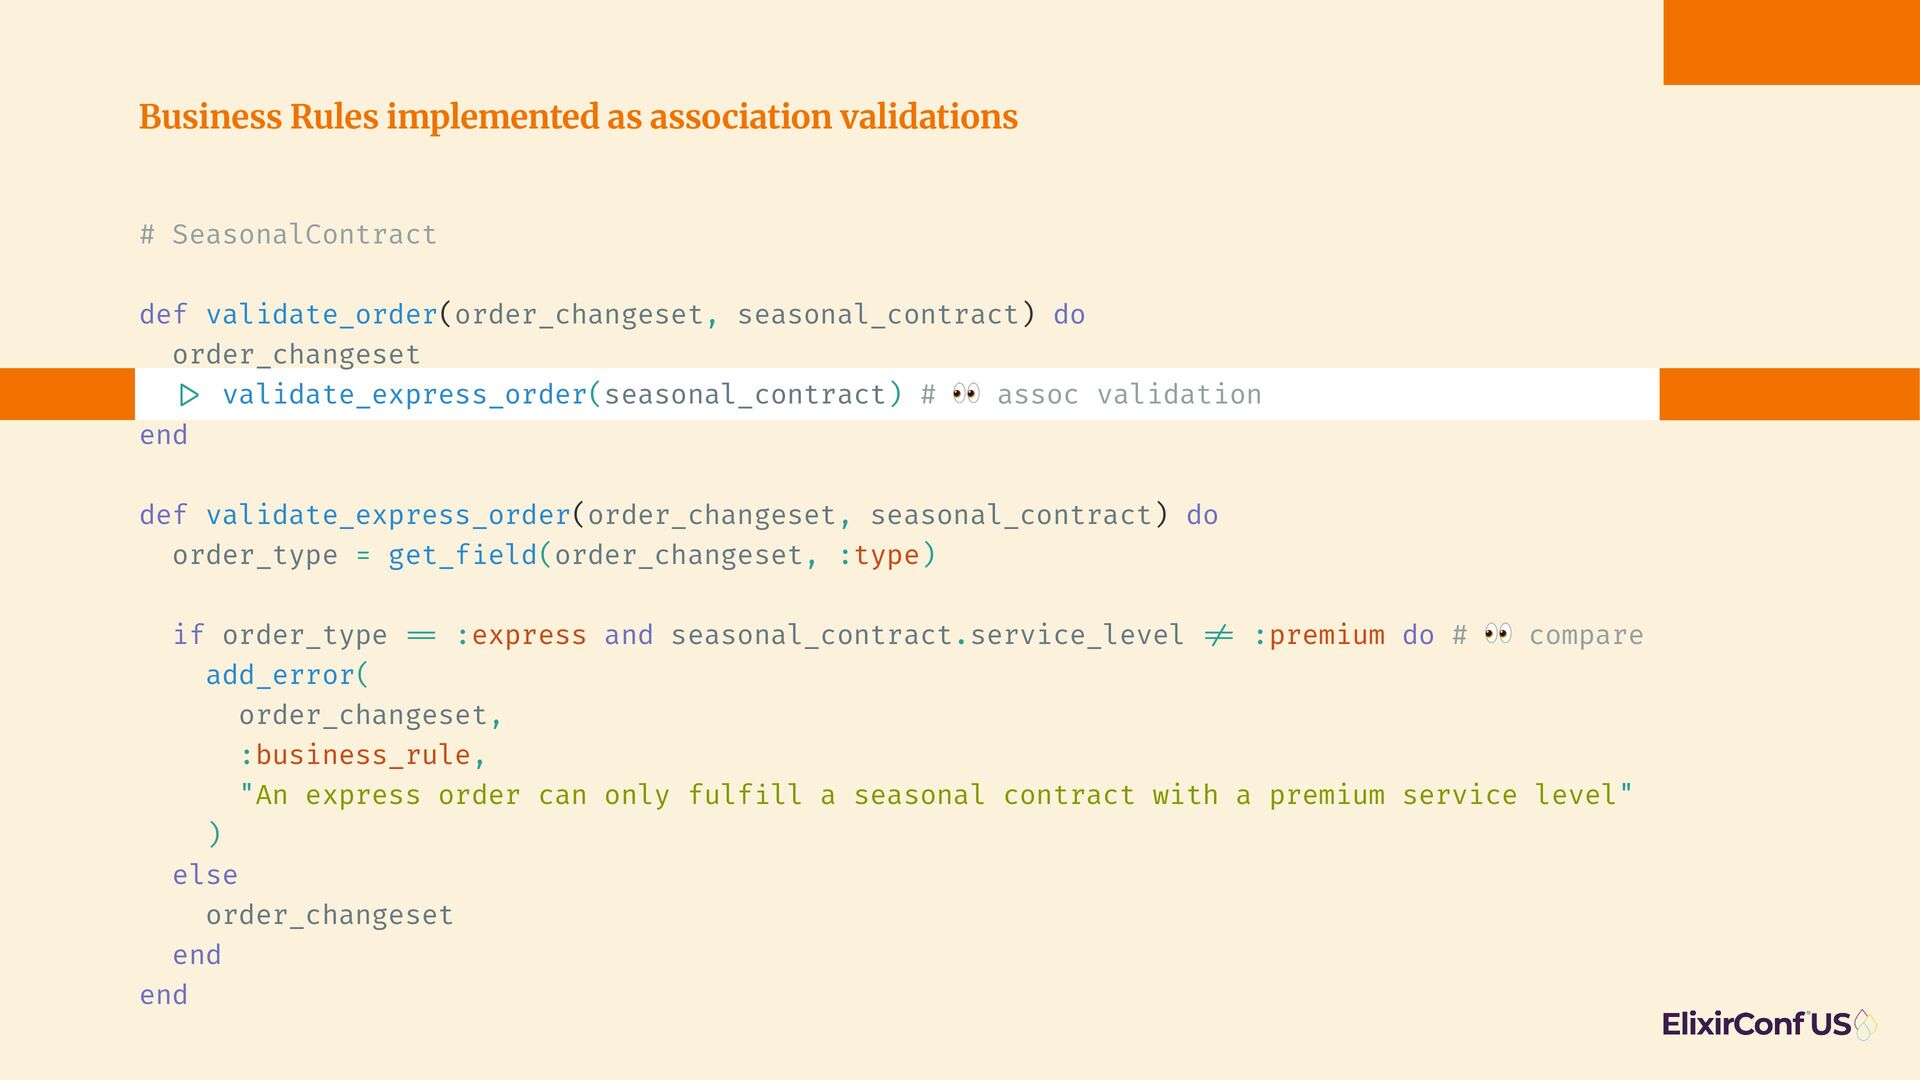Click the orange bar left of highlighted line
The height and width of the screenshot is (1080, 1920).
click(67, 394)
